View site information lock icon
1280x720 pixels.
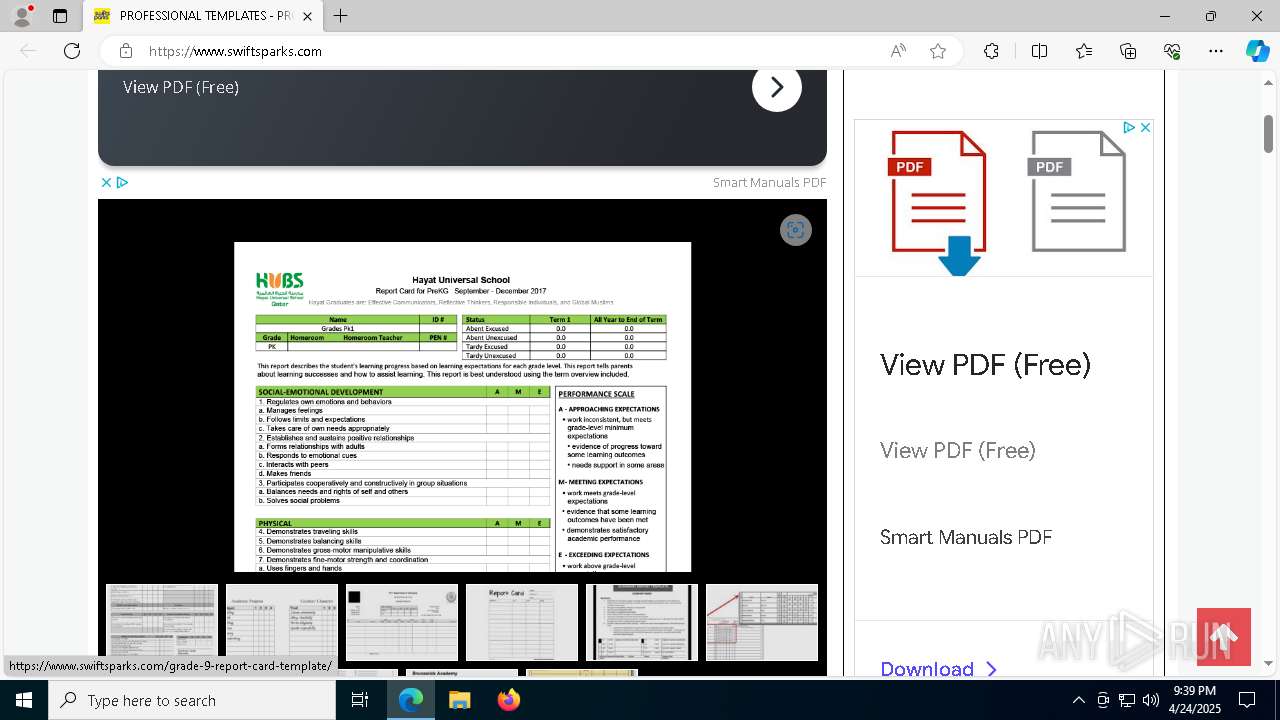click(125, 51)
